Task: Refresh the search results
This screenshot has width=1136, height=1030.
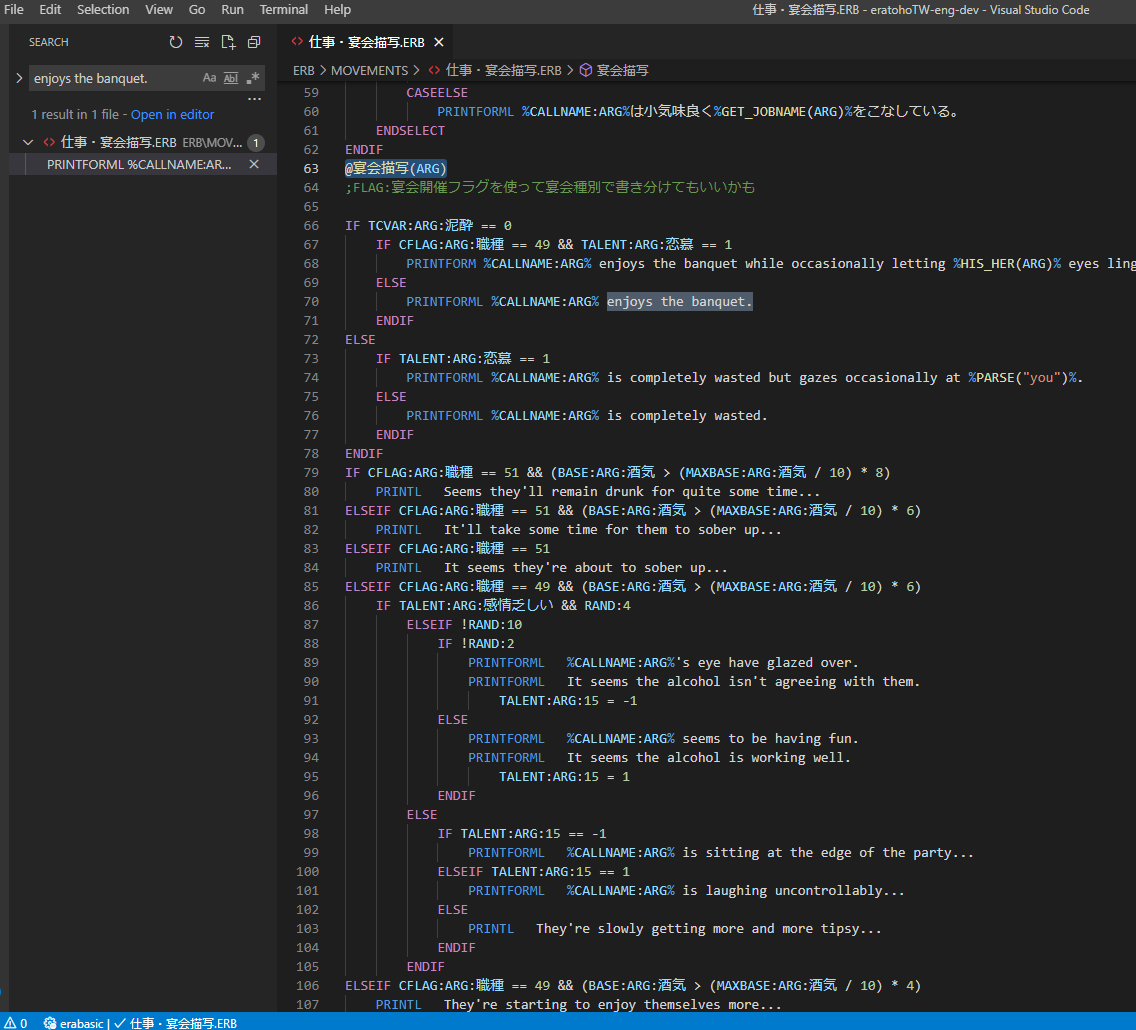Action: coord(176,42)
